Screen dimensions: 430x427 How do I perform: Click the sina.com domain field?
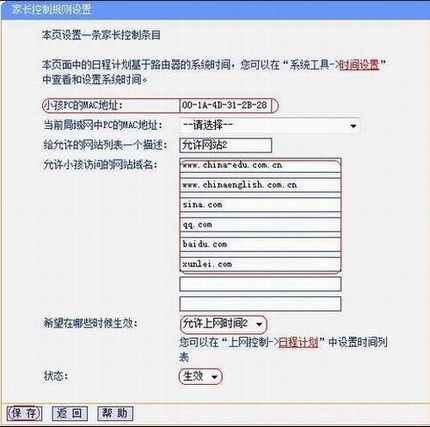[260, 205]
